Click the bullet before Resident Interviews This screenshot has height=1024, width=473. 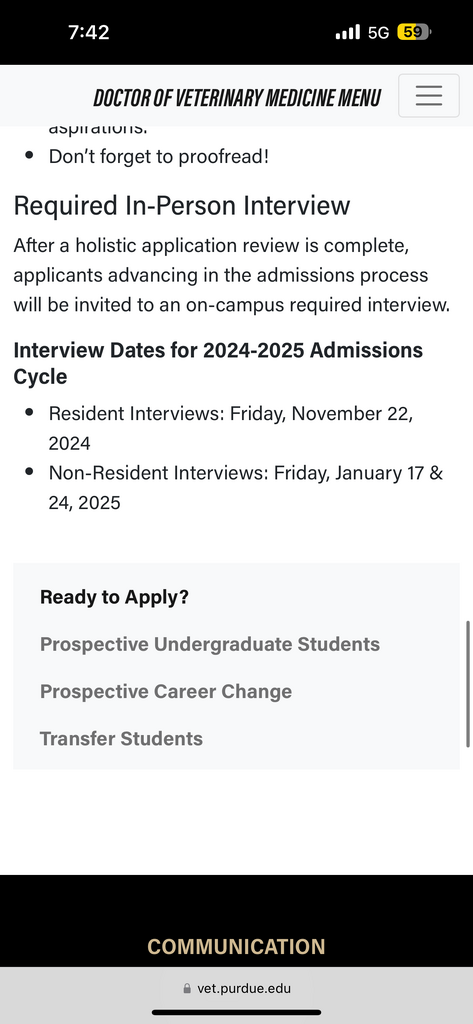29,413
